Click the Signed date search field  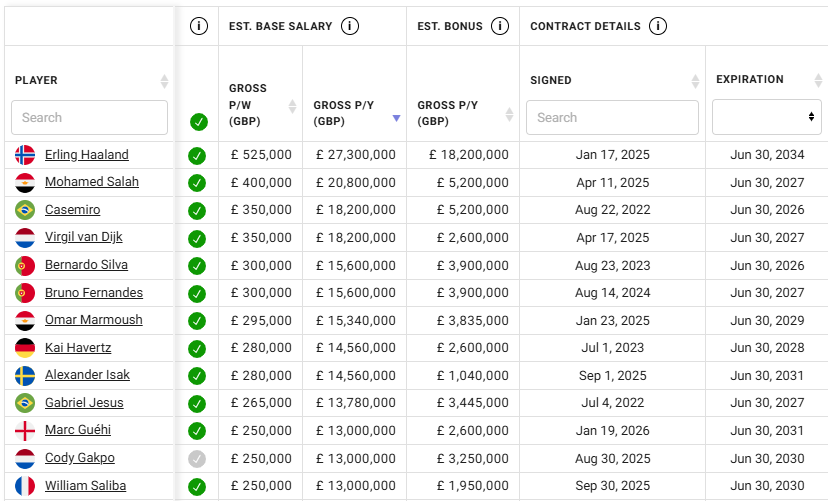[x=611, y=117]
